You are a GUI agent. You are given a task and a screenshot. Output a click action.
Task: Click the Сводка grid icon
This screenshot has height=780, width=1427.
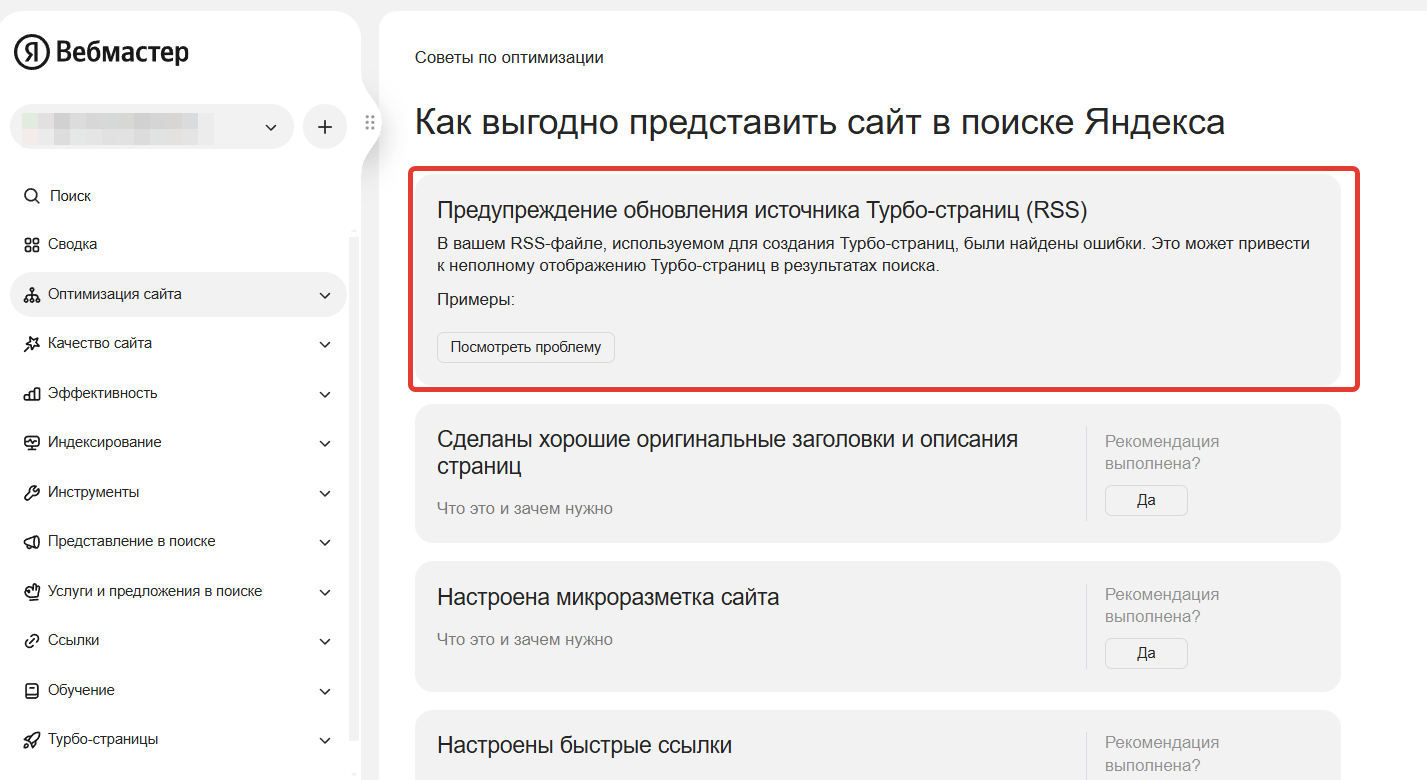(x=31, y=245)
